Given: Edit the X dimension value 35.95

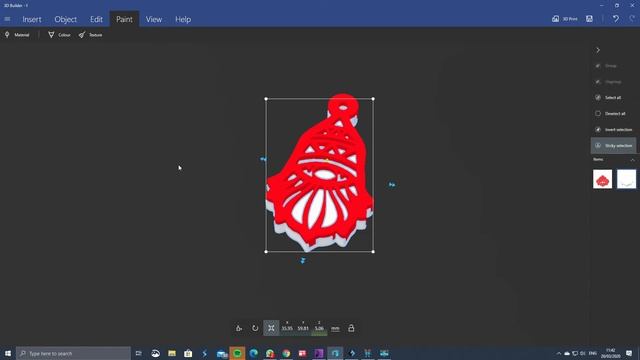Looking at the screenshot, I should [287, 328].
